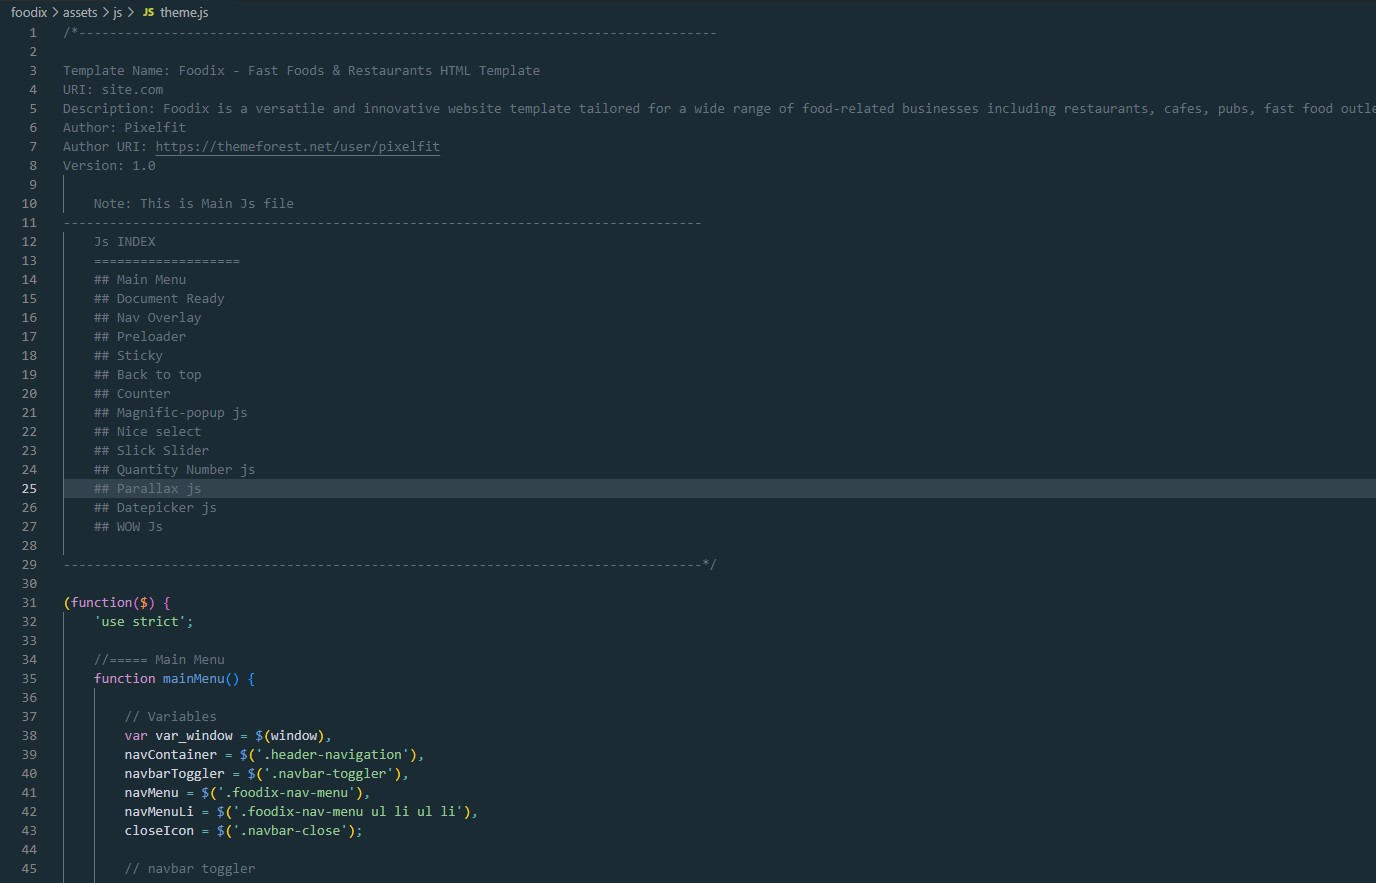The height and width of the screenshot is (883, 1376).
Task: Click the var_window variable name
Action: coord(193,736)
